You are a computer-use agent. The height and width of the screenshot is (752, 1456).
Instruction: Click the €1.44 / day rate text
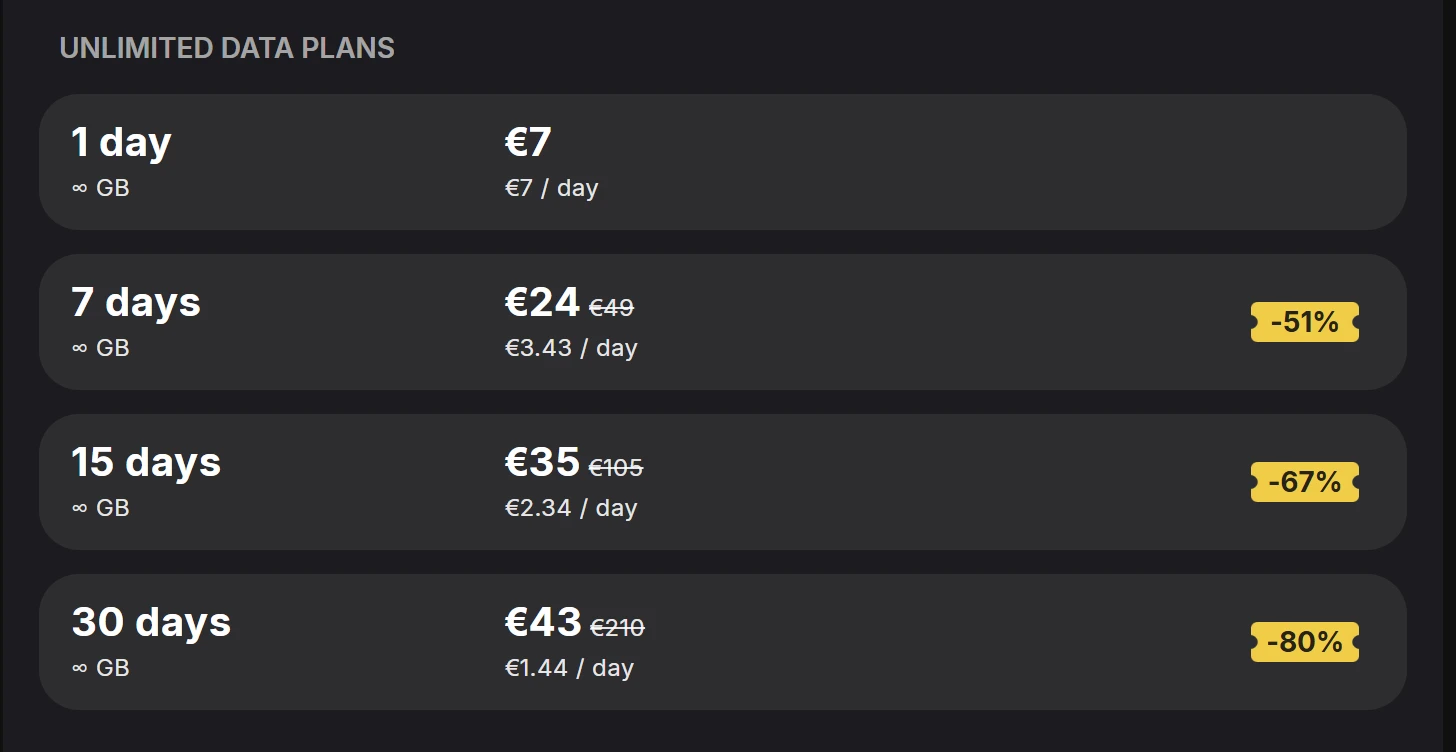569,668
